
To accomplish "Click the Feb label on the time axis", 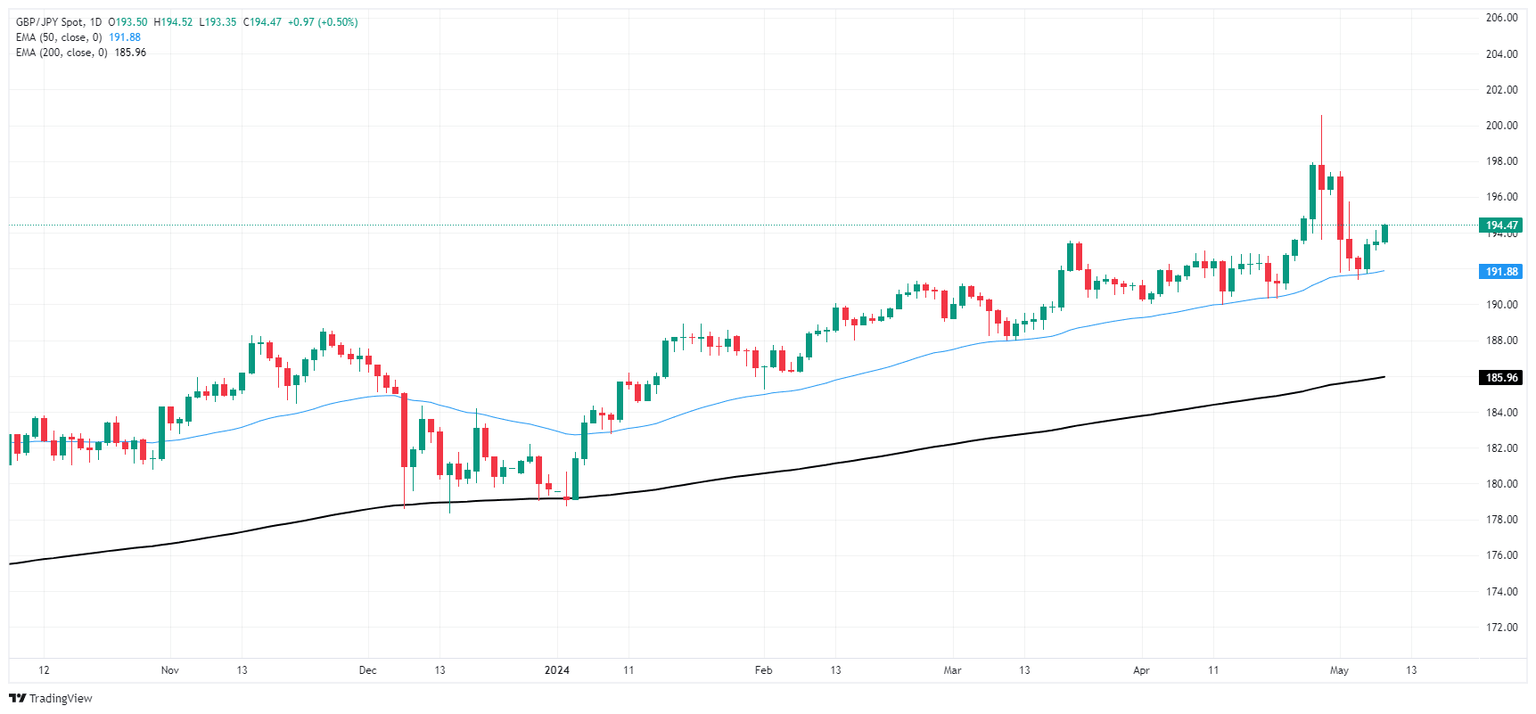I will tap(763, 670).
